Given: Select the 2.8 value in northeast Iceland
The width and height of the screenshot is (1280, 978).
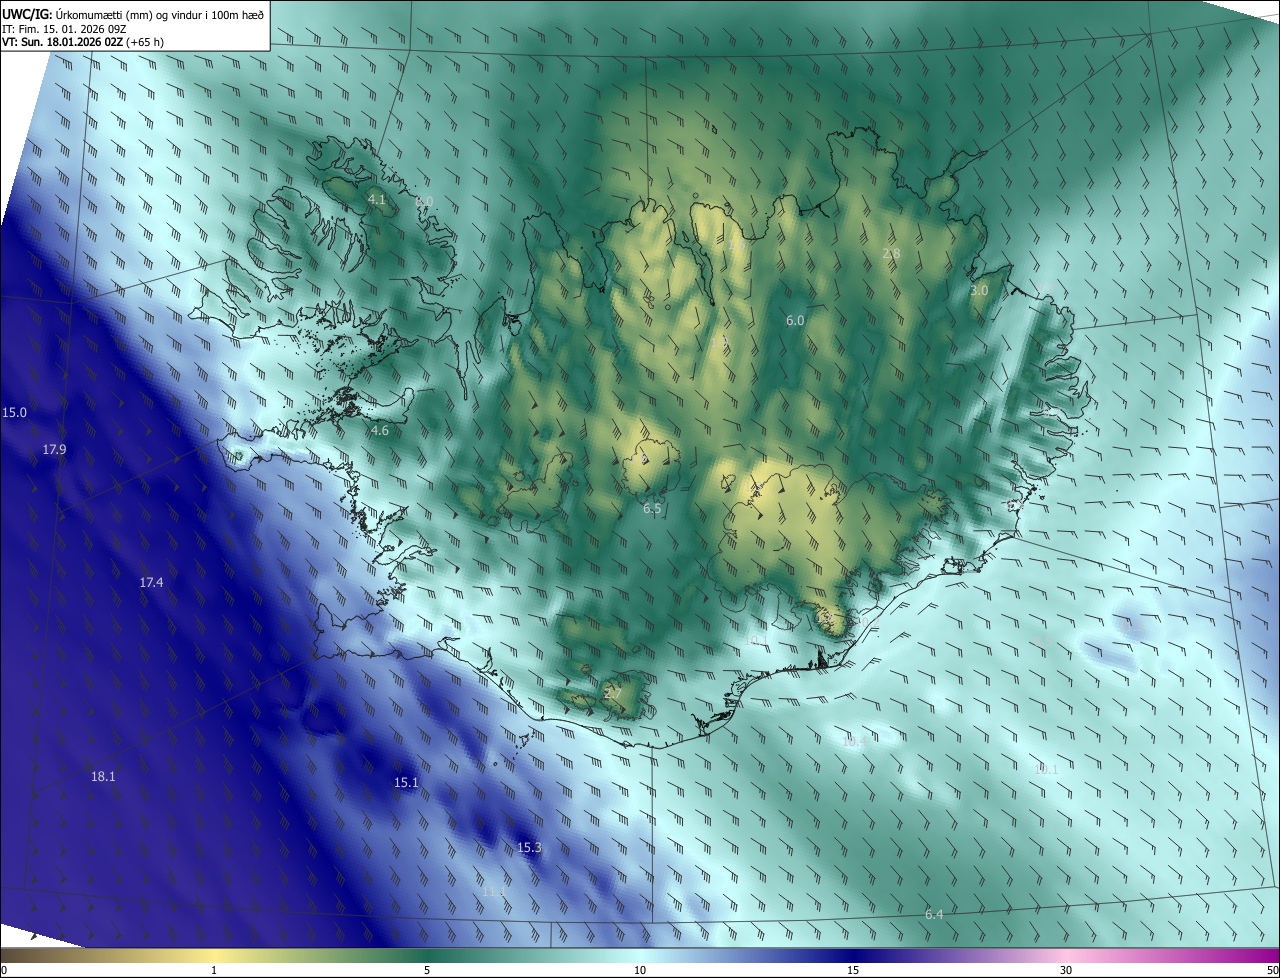Looking at the screenshot, I should (x=891, y=254).
